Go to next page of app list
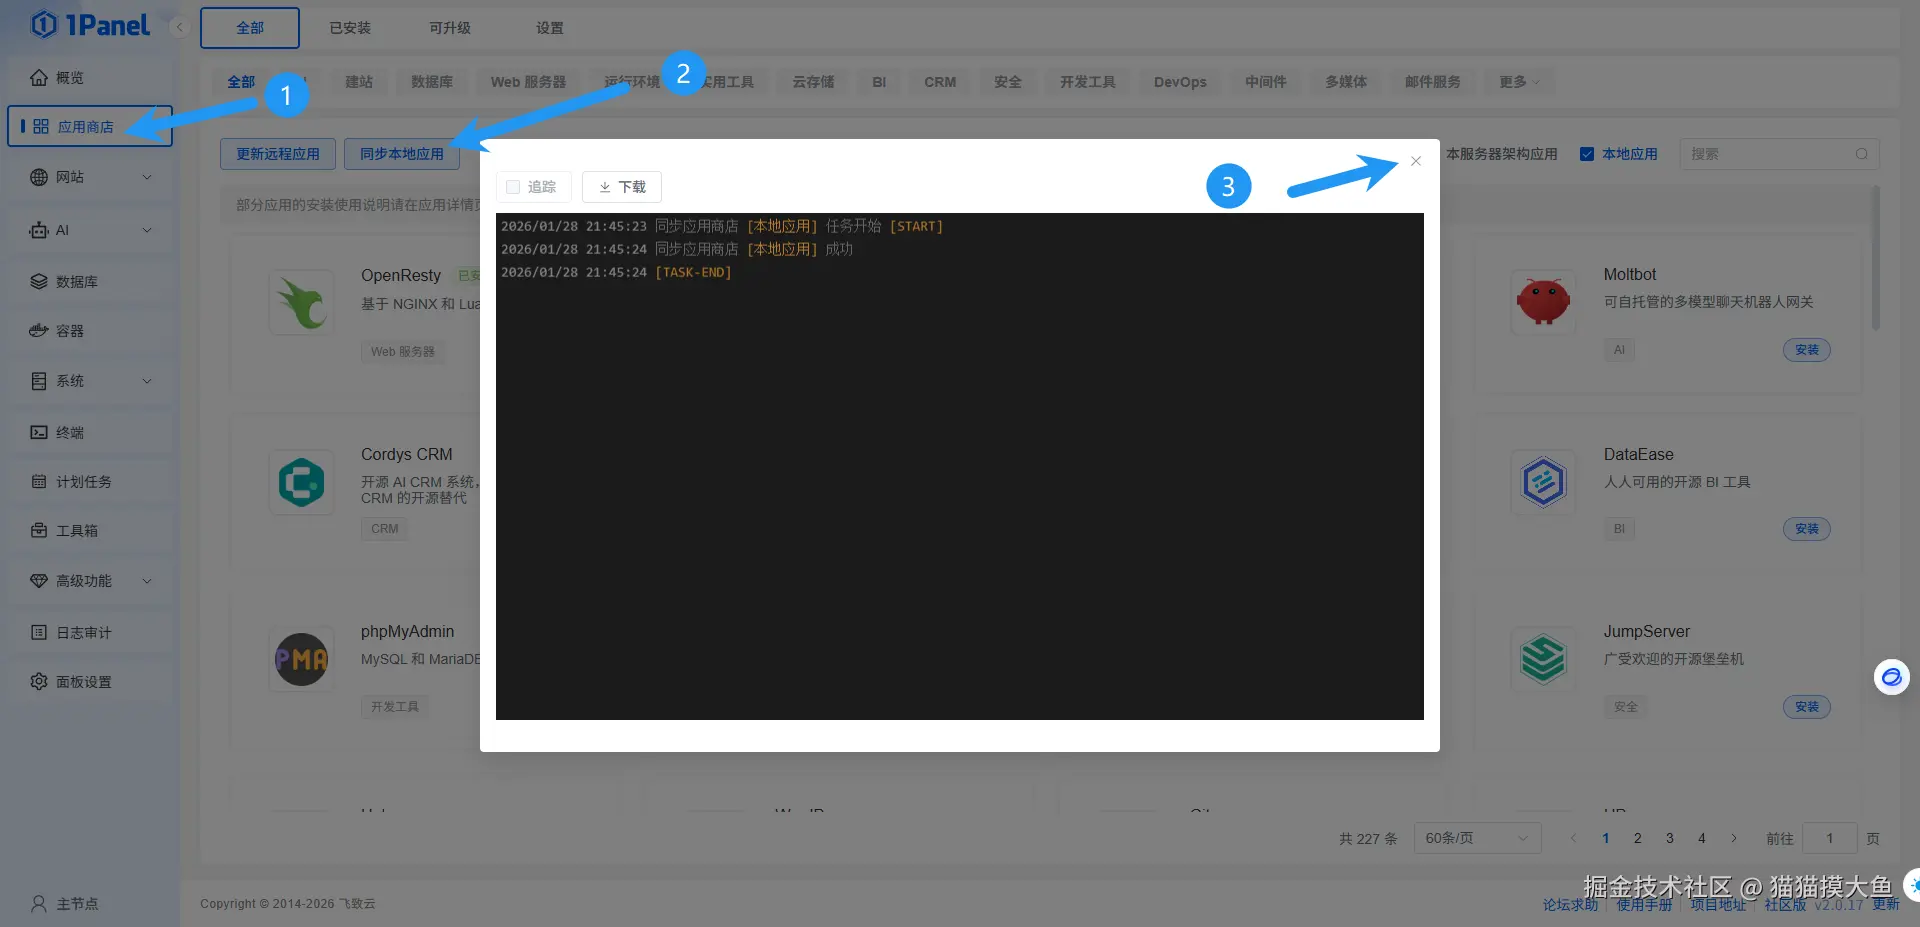 click(x=1734, y=838)
